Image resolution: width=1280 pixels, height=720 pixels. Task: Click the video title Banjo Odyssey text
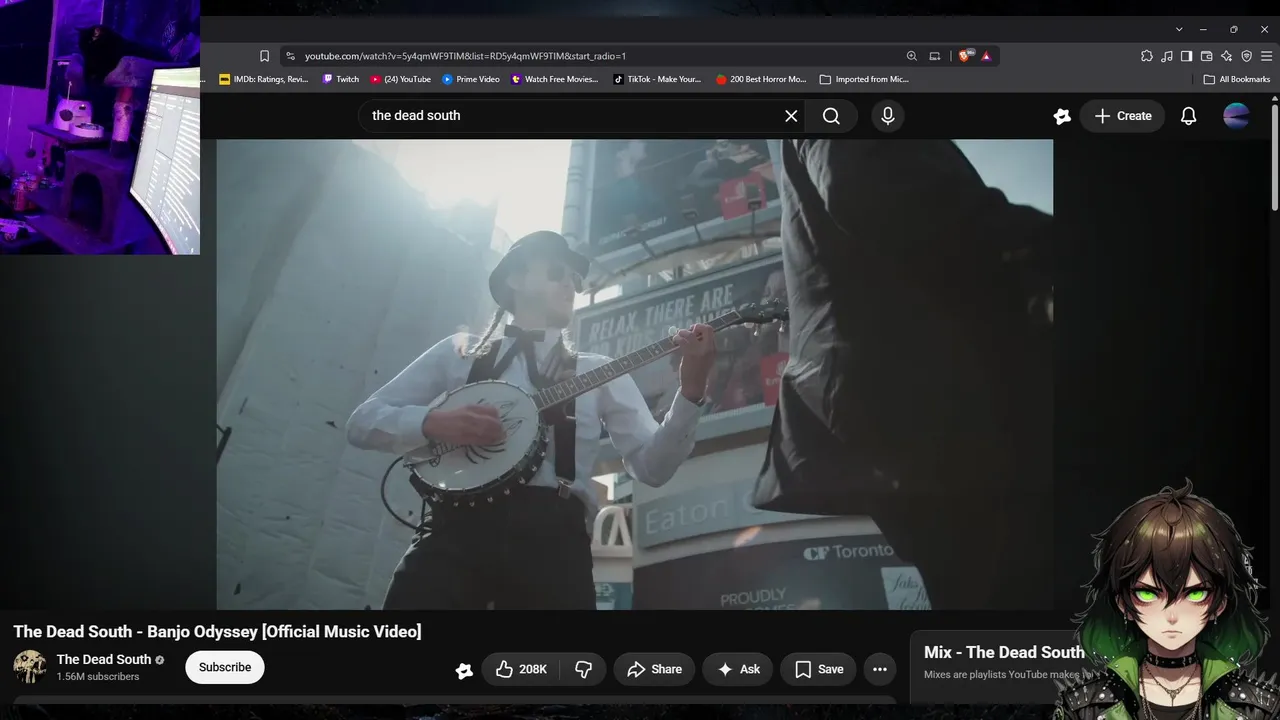pyautogui.click(x=217, y=631)
